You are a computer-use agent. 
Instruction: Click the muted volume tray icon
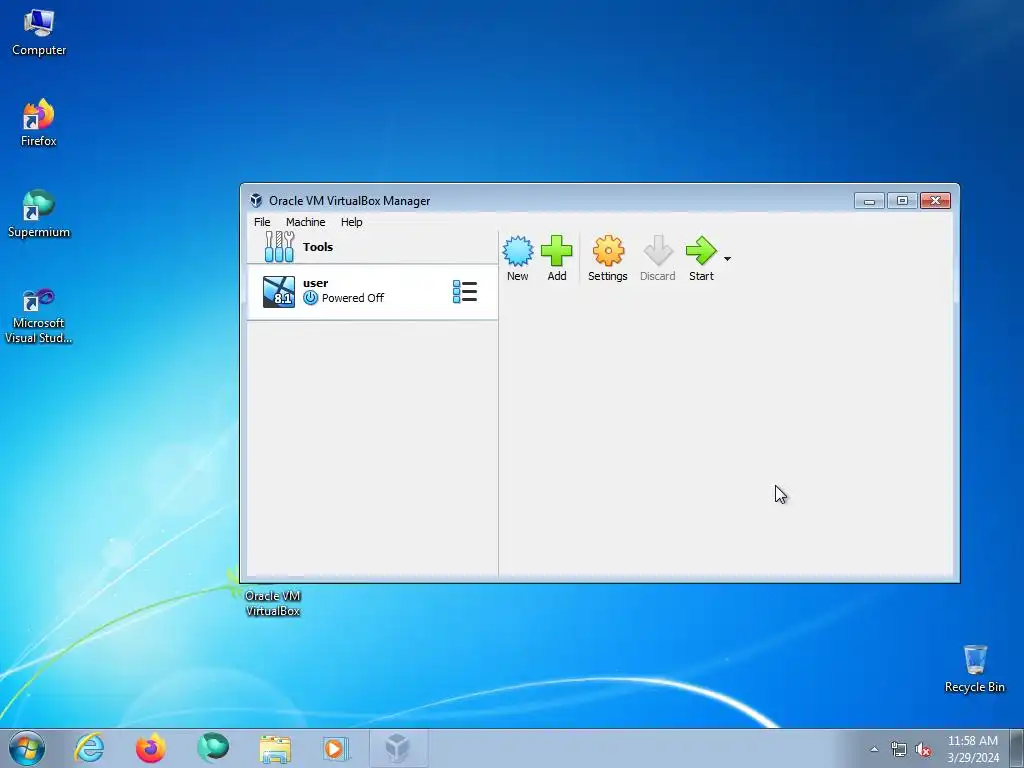923,750
